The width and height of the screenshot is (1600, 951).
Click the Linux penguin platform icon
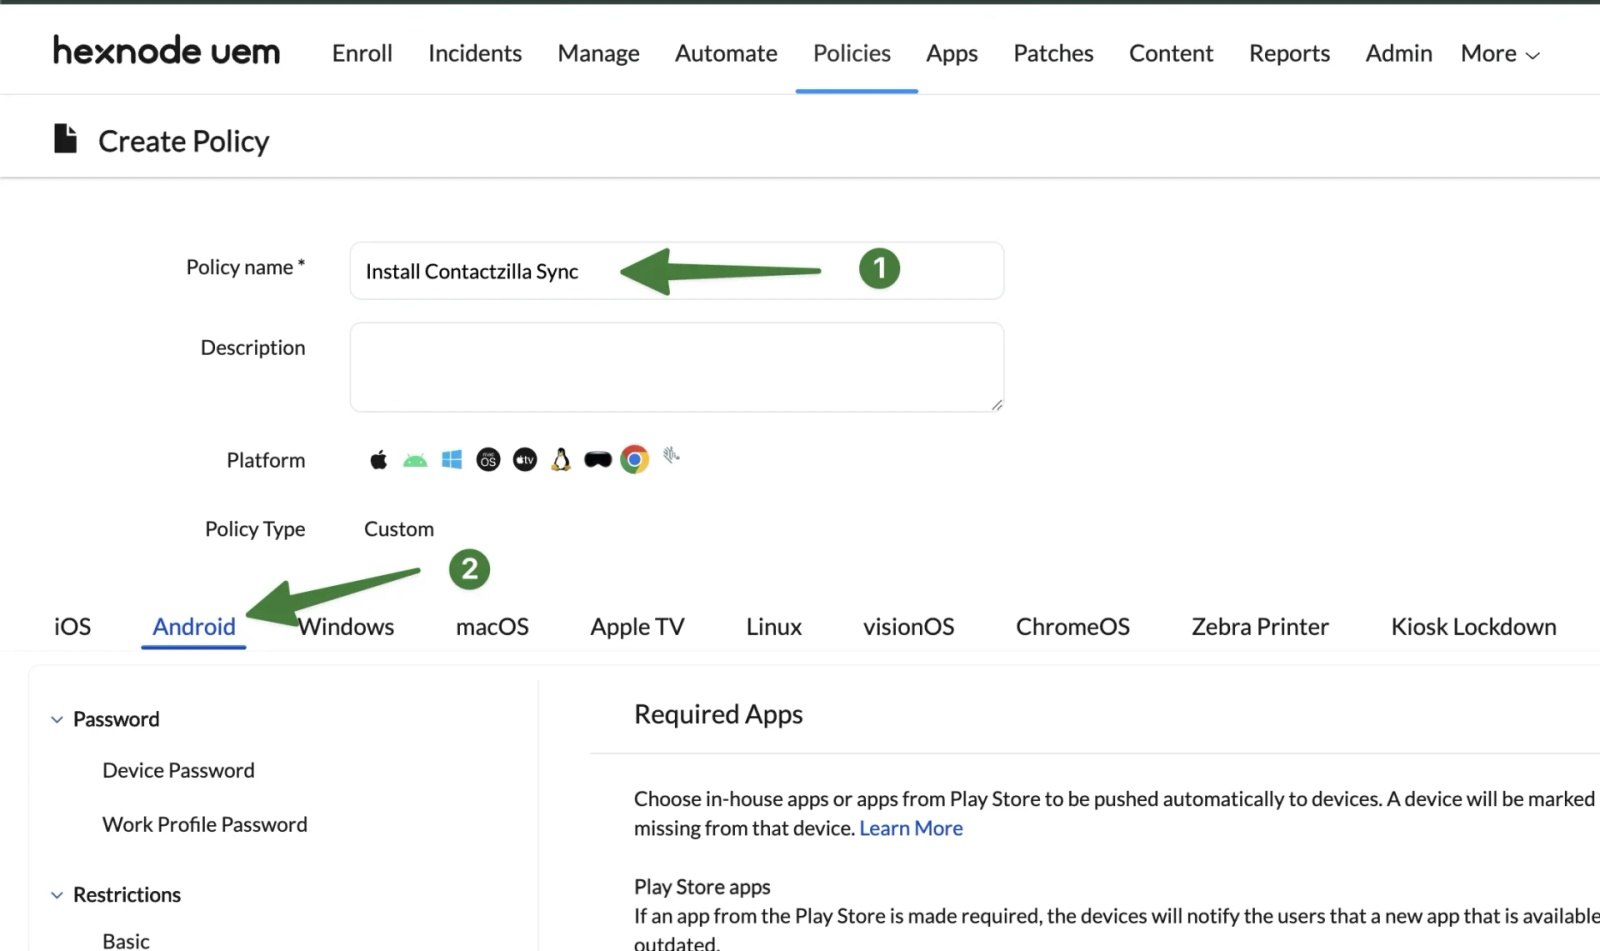click(x=561, y=459)
